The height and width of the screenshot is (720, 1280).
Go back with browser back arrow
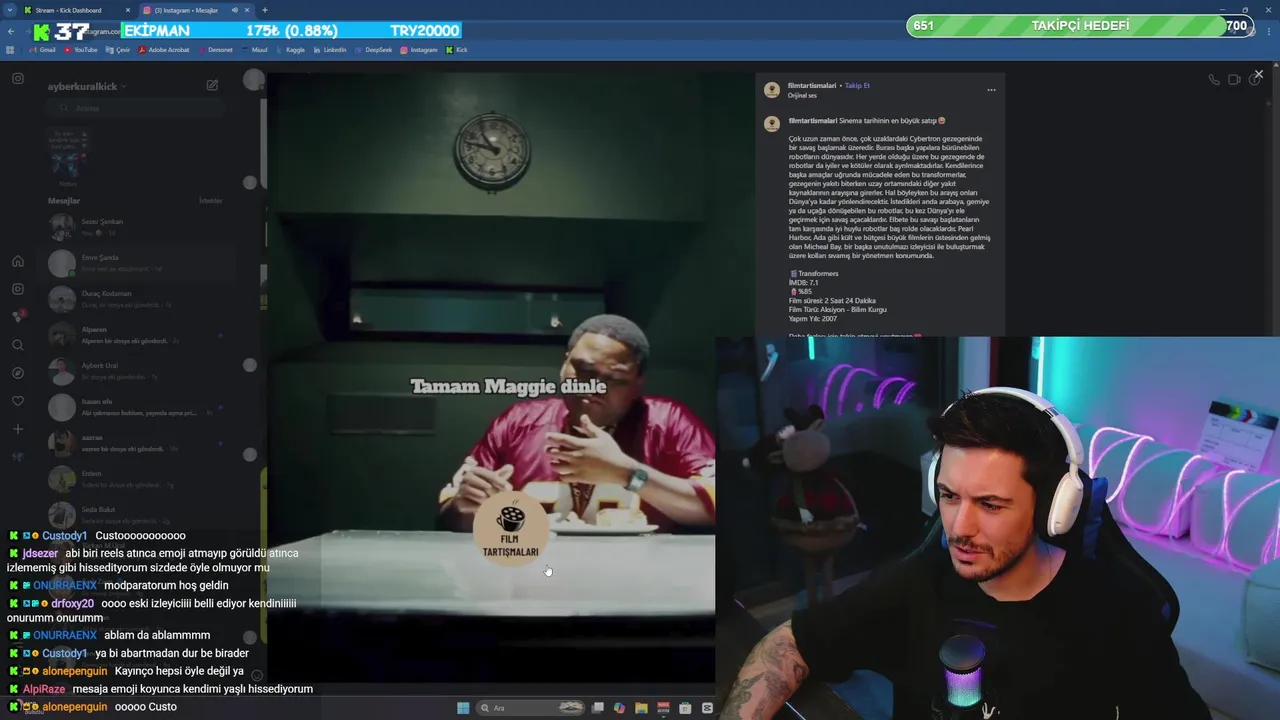point(11,31)
